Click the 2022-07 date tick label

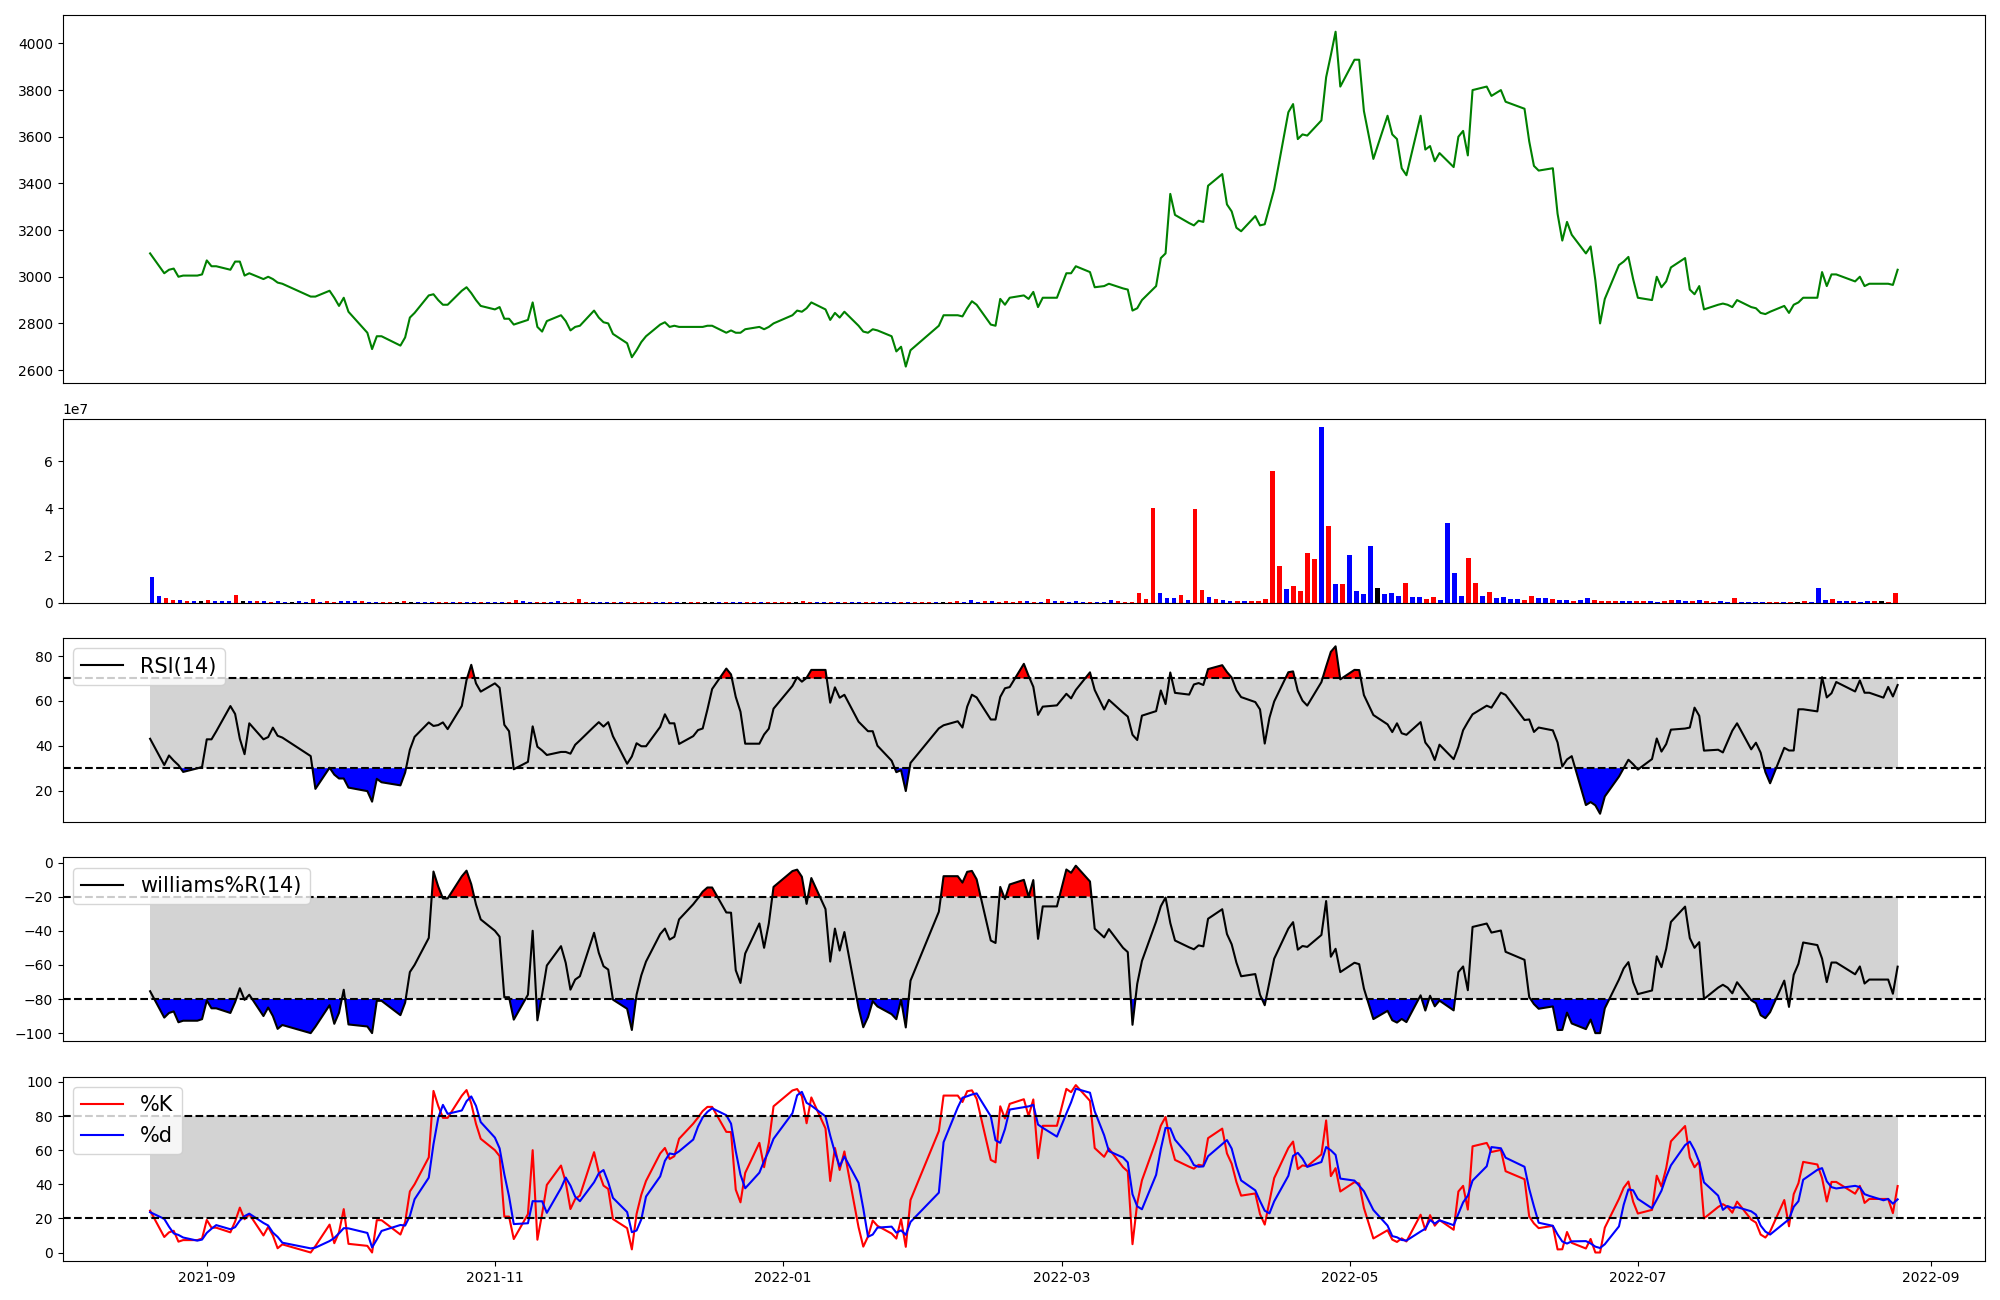pos(1638,1276)
